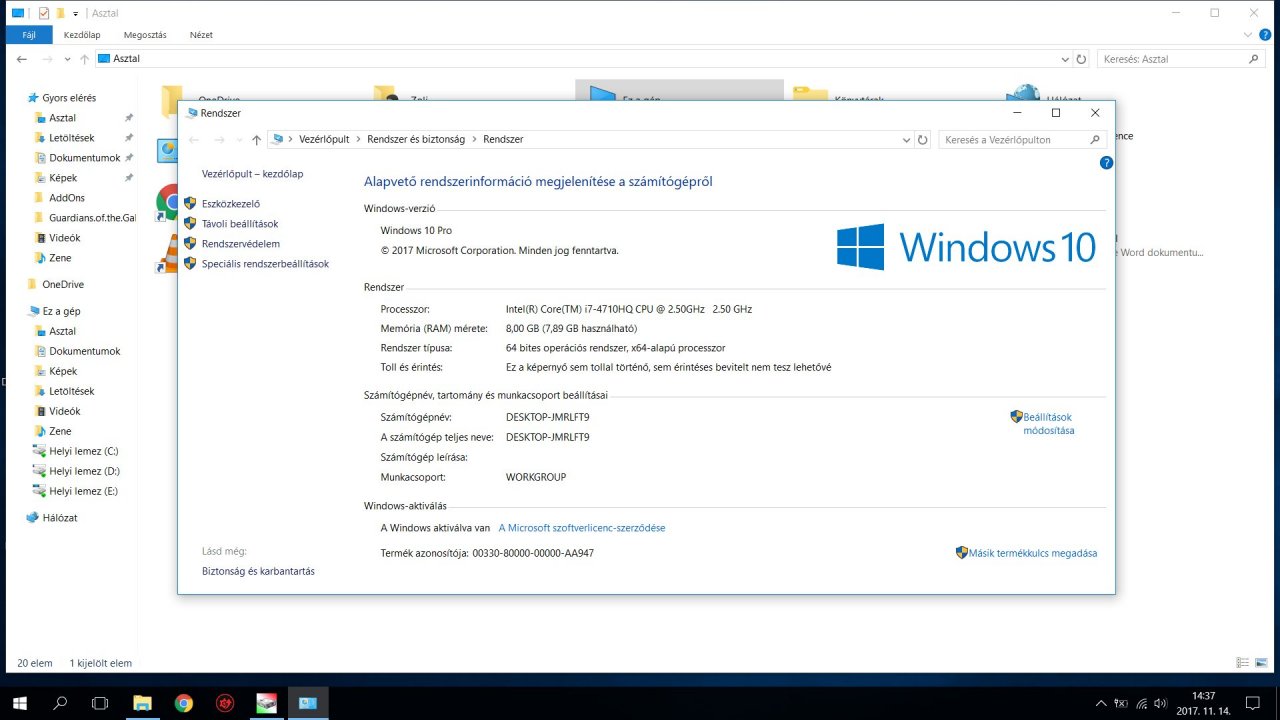
Task: Click the Wi-Fi network tray icon
Action: coord(1141,703)
